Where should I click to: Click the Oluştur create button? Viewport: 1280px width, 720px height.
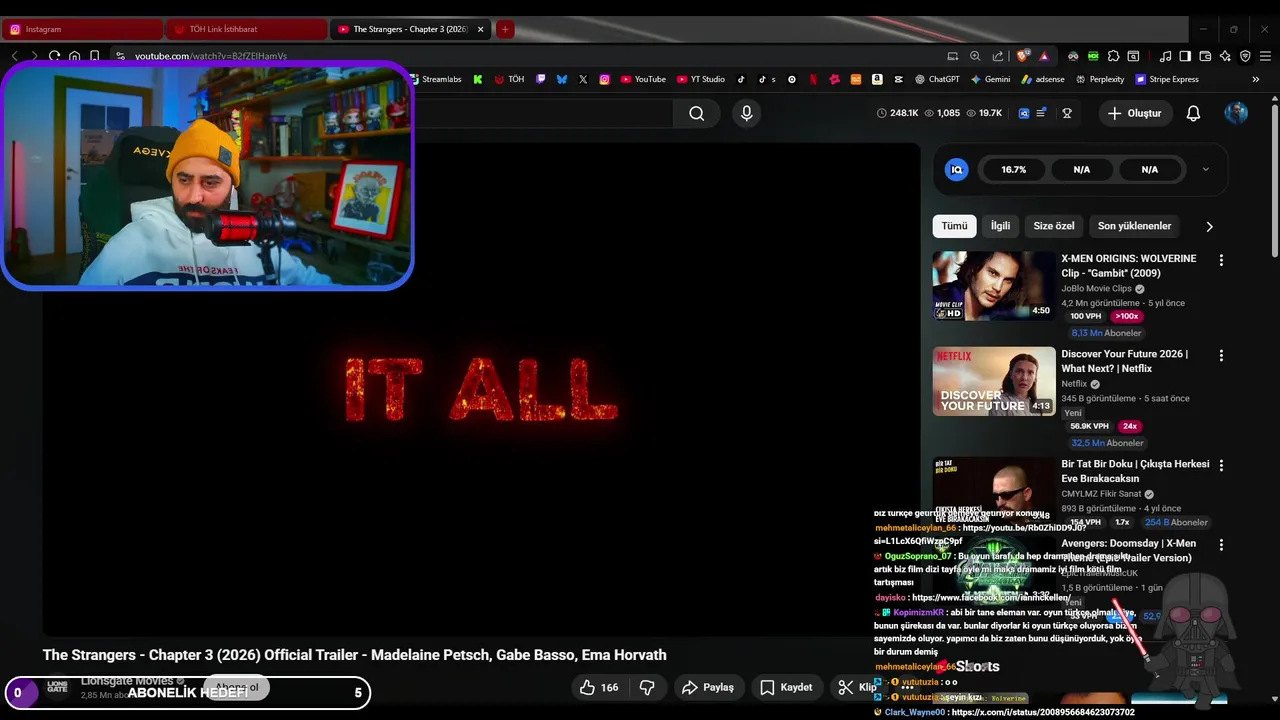click(x=1134, y=114)
